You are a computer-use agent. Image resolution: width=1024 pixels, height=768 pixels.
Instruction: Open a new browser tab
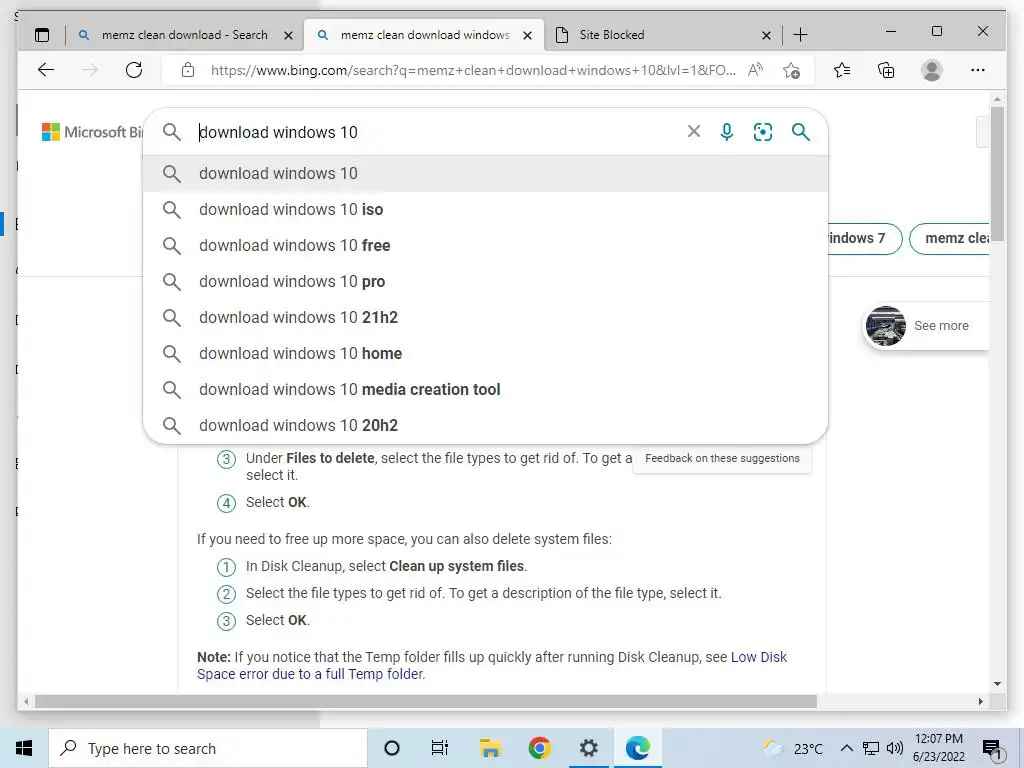(801, 35)
